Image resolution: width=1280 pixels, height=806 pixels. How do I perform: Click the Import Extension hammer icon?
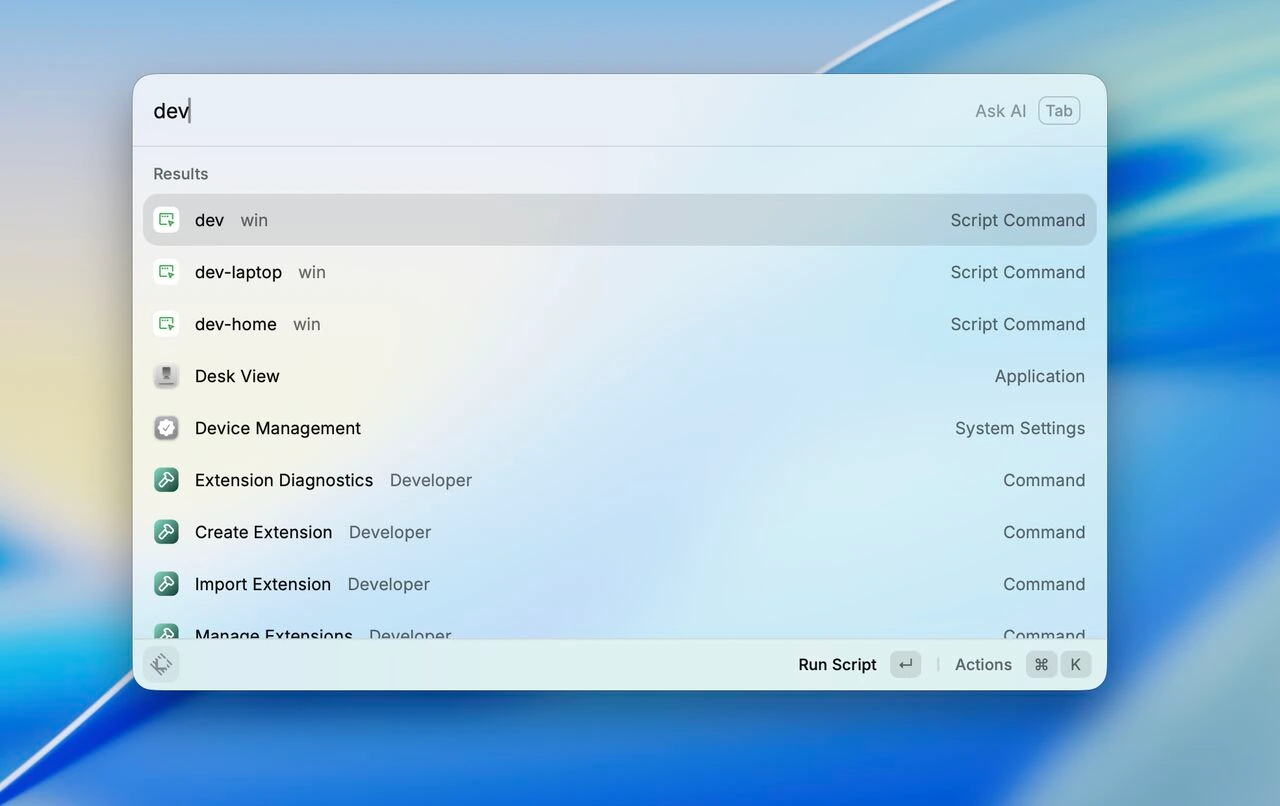[x=166, y=584]
